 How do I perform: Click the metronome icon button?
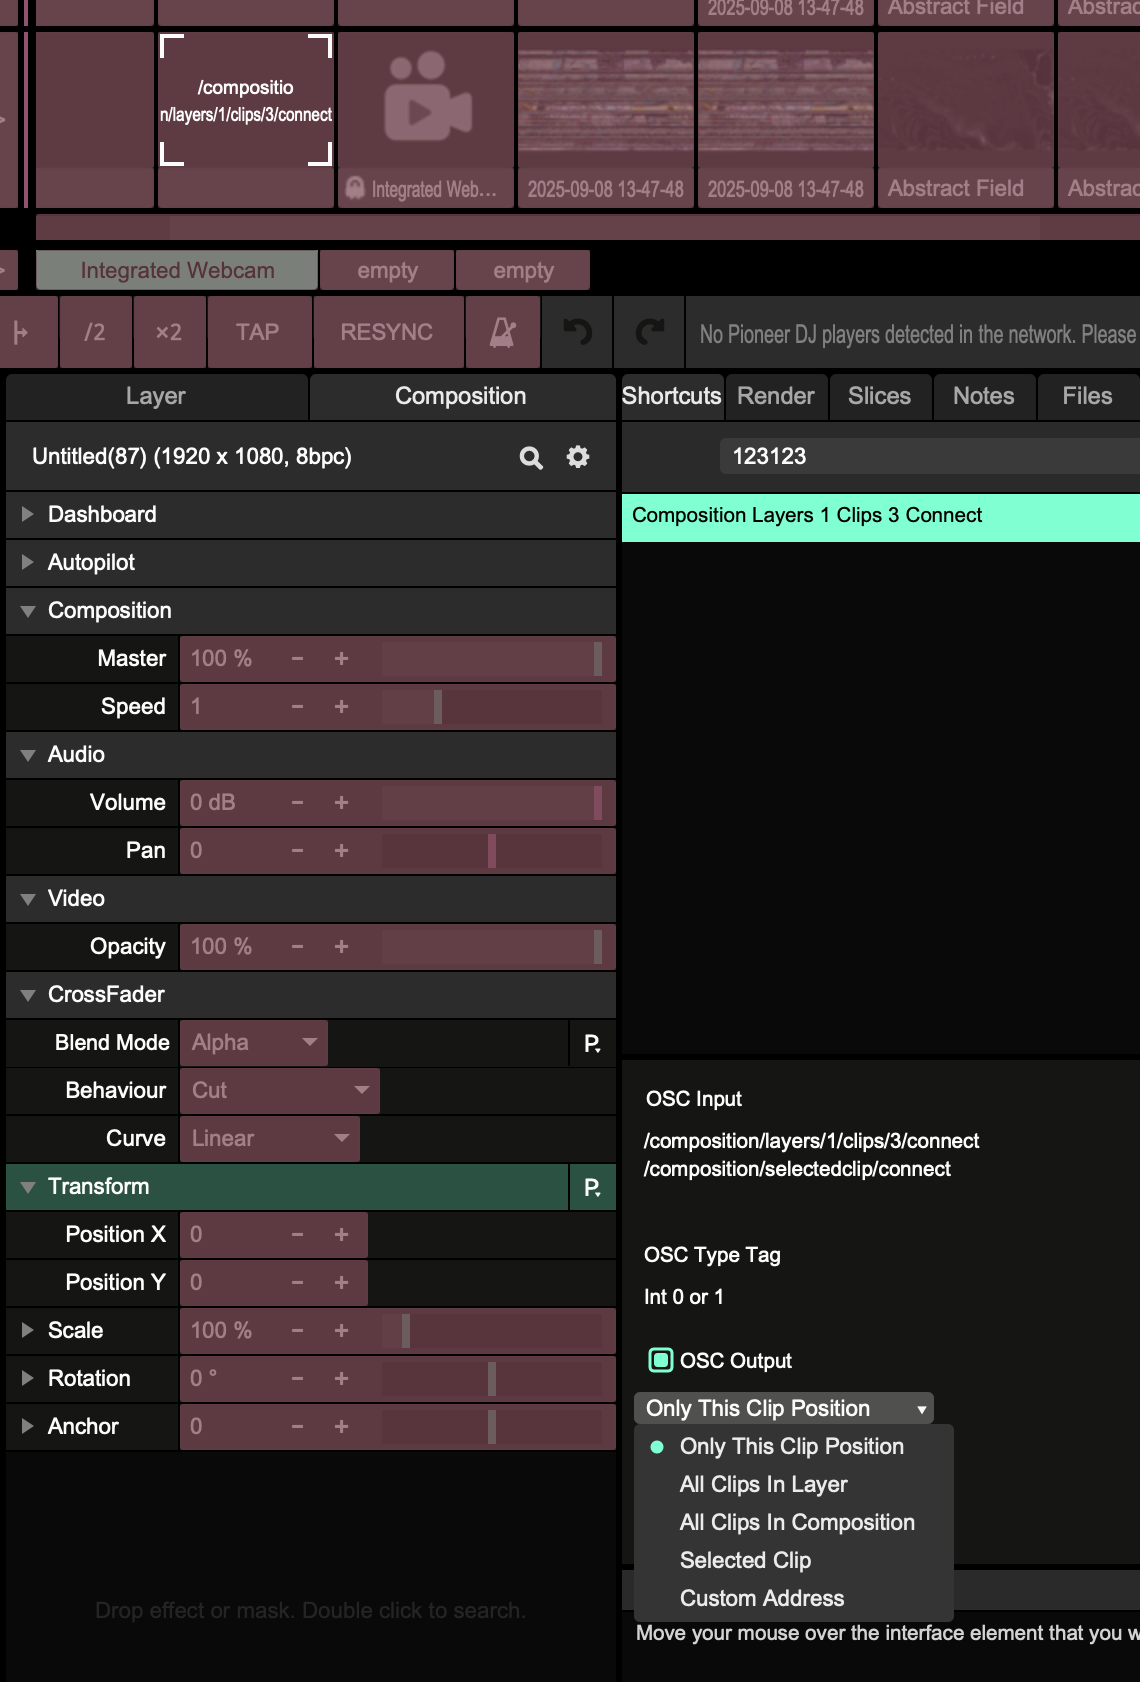(x=502, y=333)
